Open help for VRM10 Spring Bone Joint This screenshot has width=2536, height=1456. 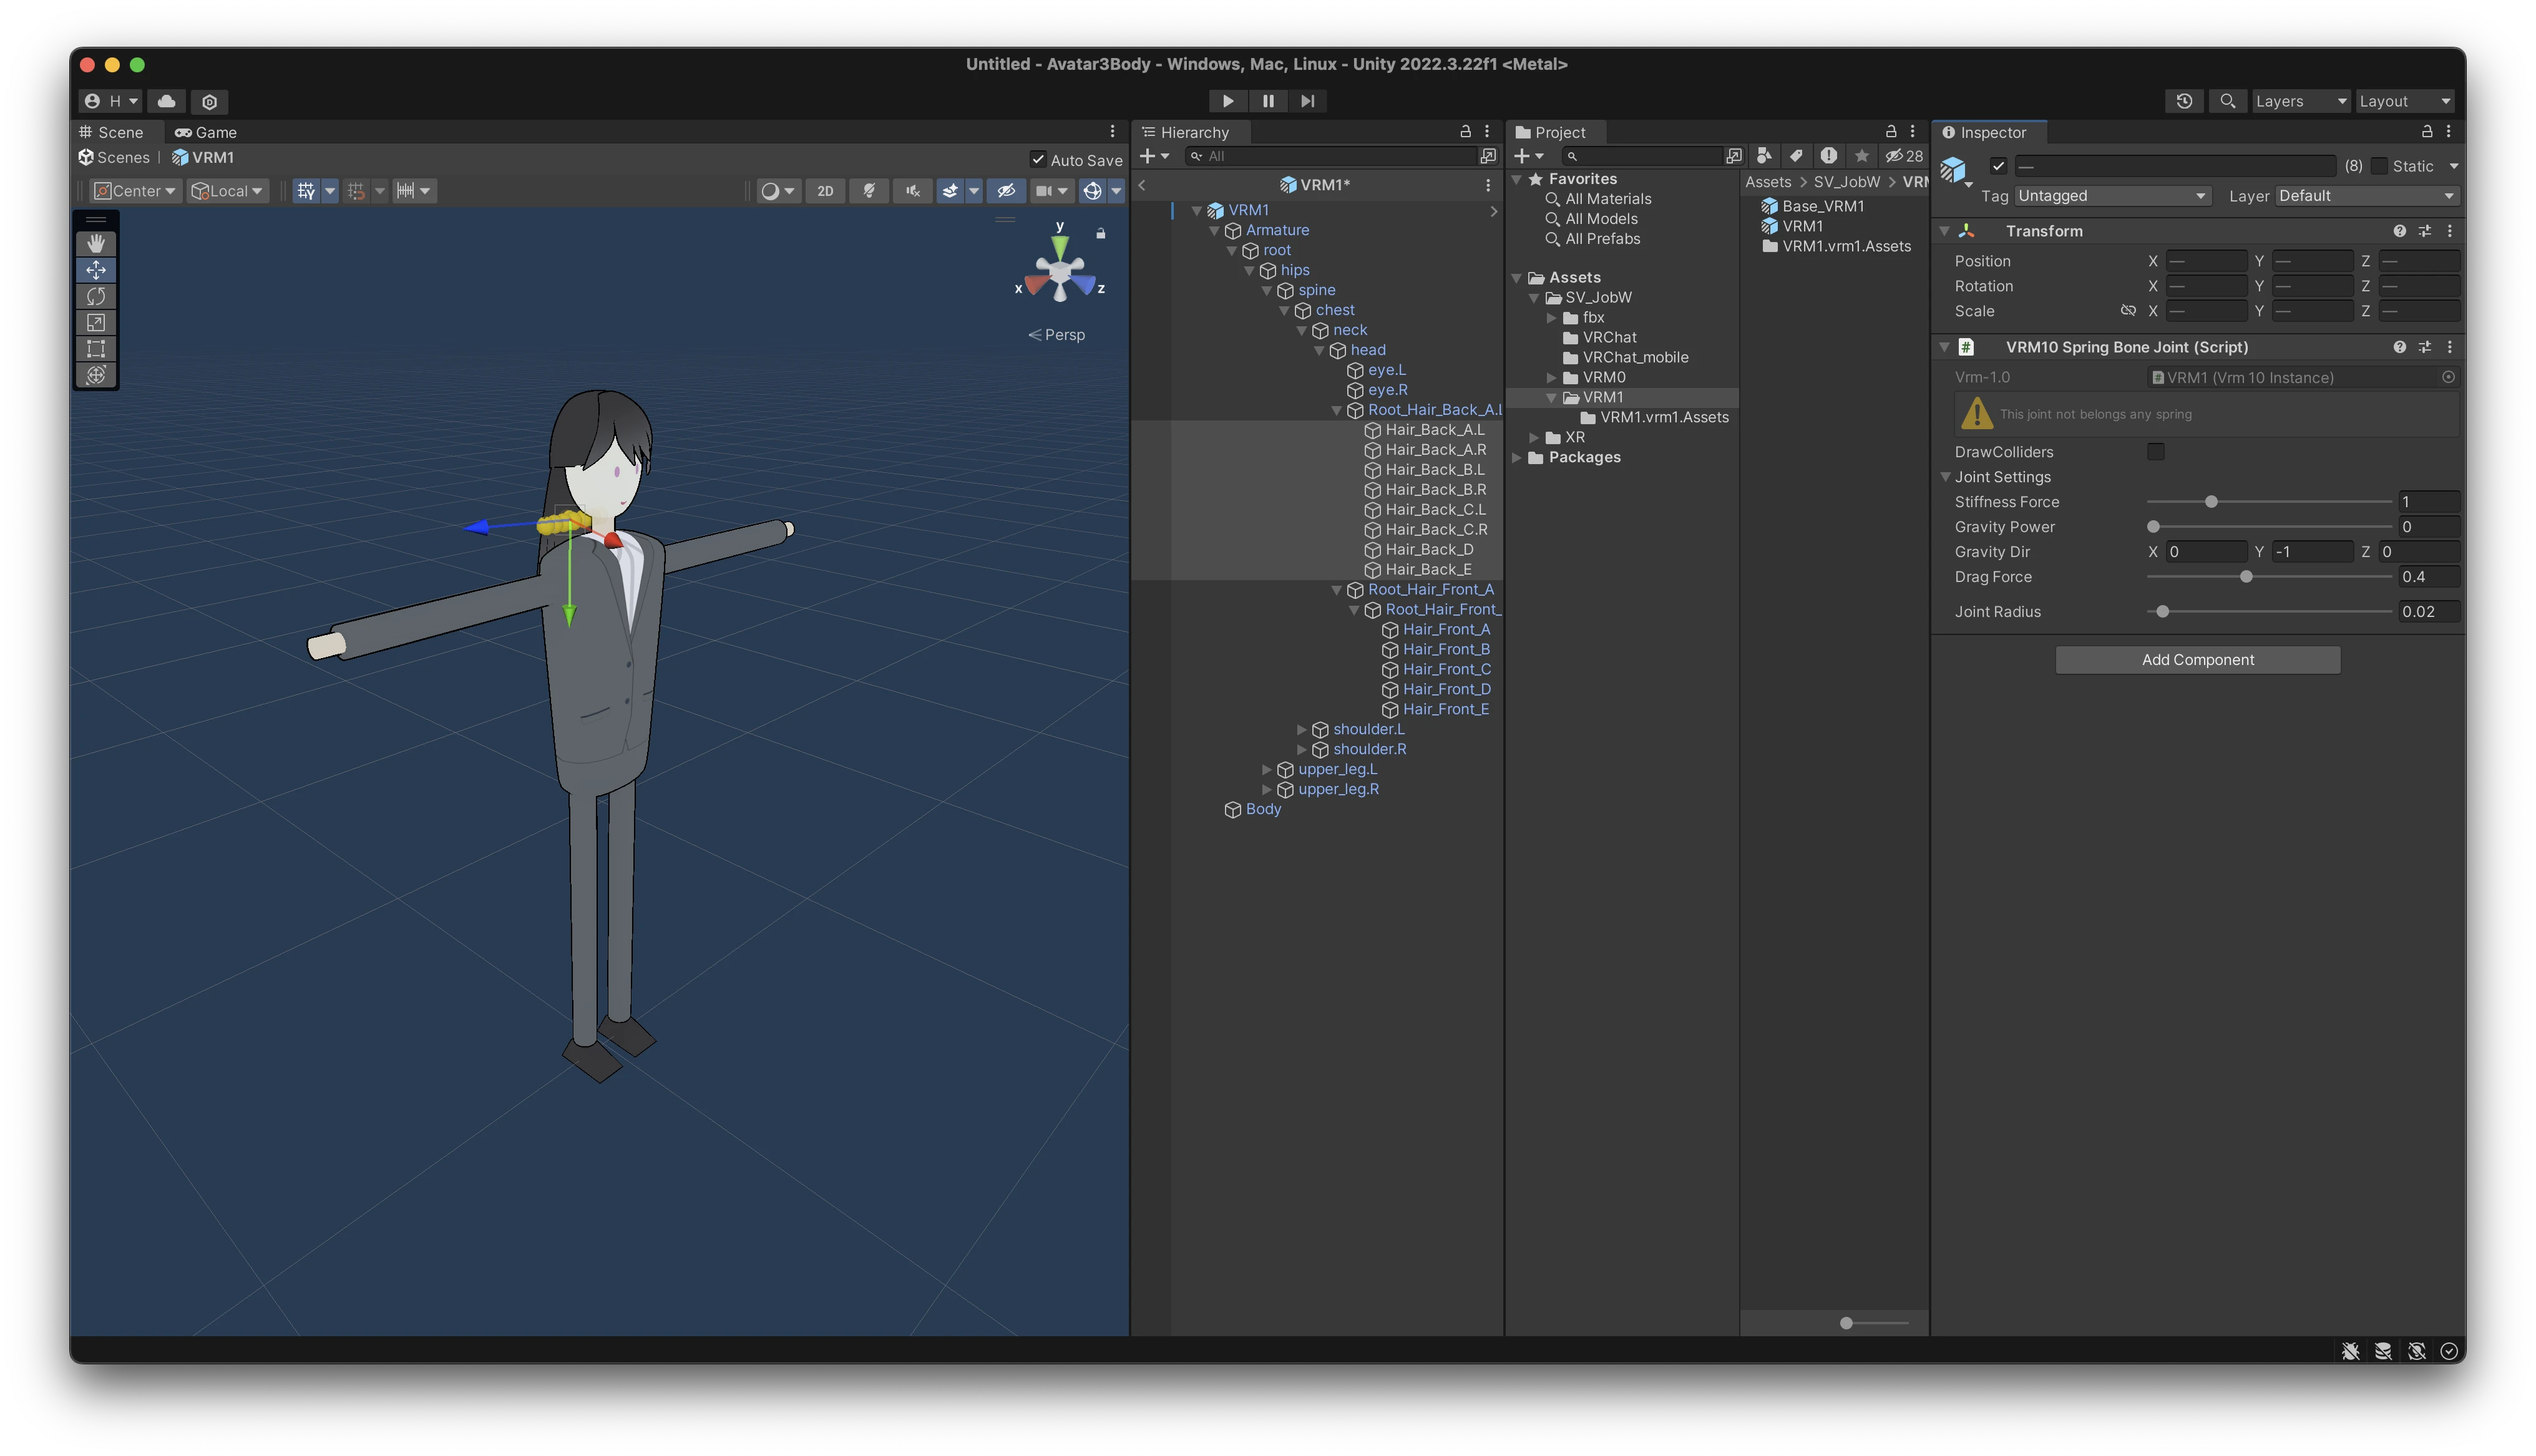coord(2399,347)
